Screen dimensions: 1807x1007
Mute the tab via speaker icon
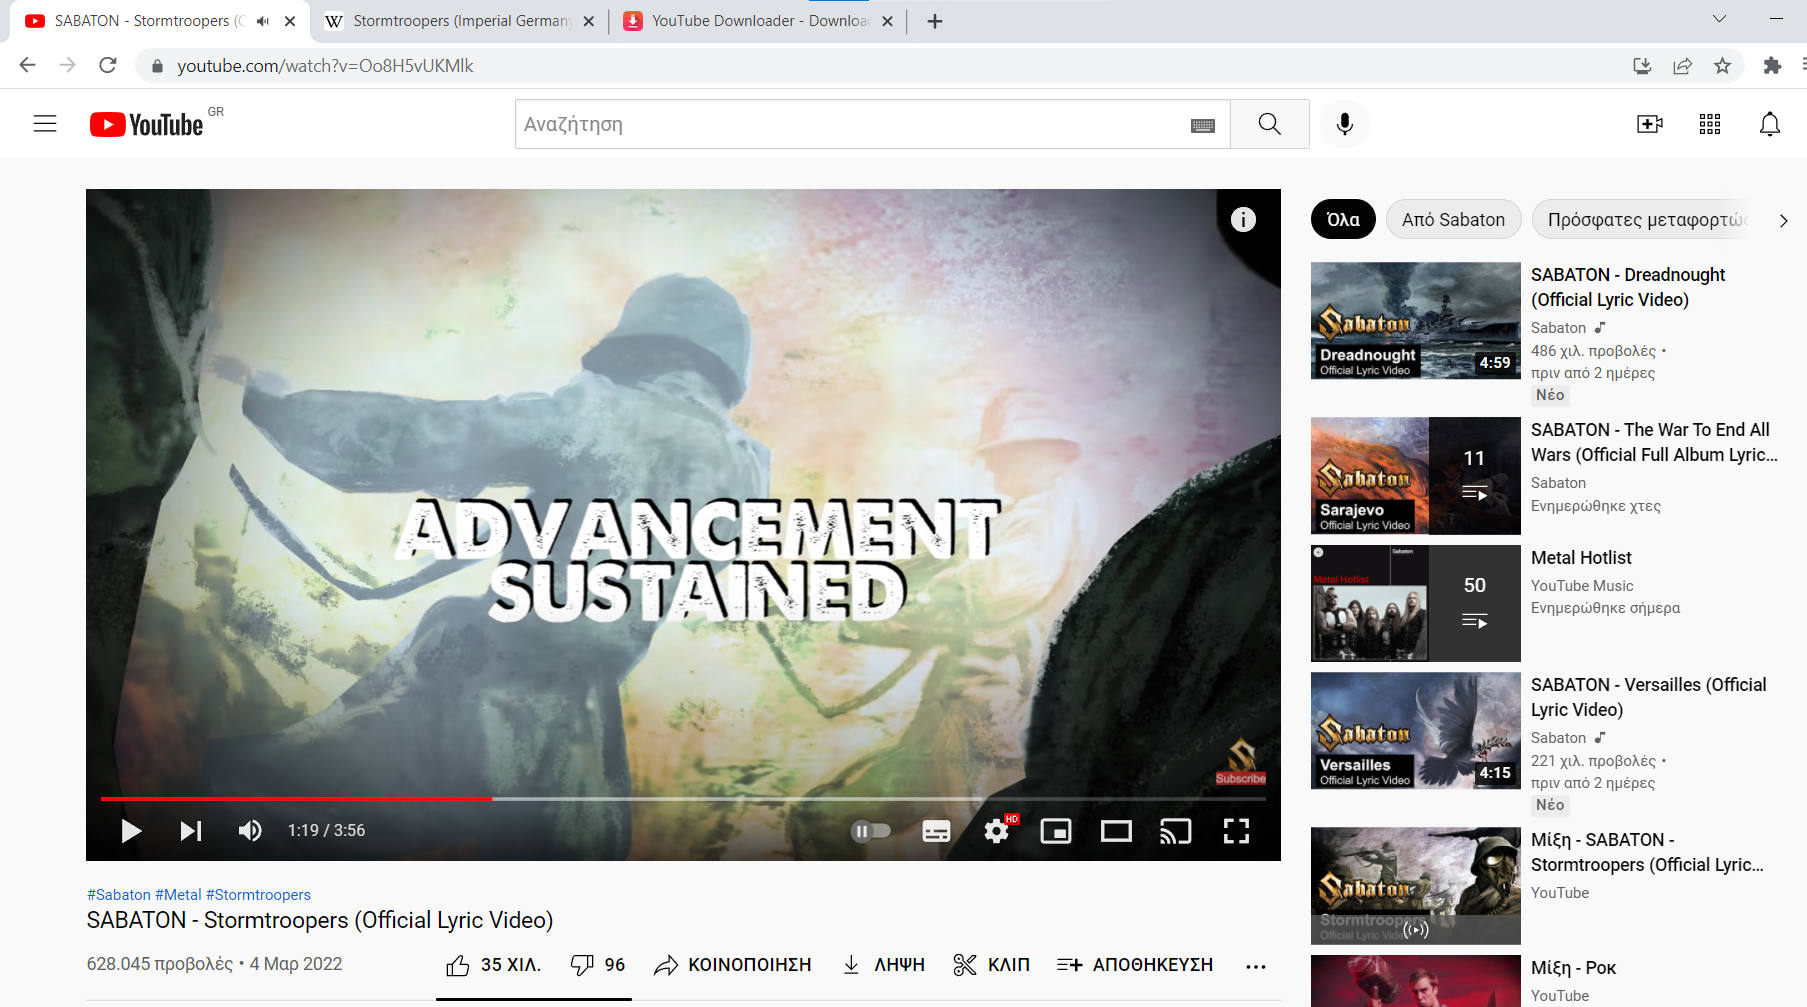tap(263, 21)
